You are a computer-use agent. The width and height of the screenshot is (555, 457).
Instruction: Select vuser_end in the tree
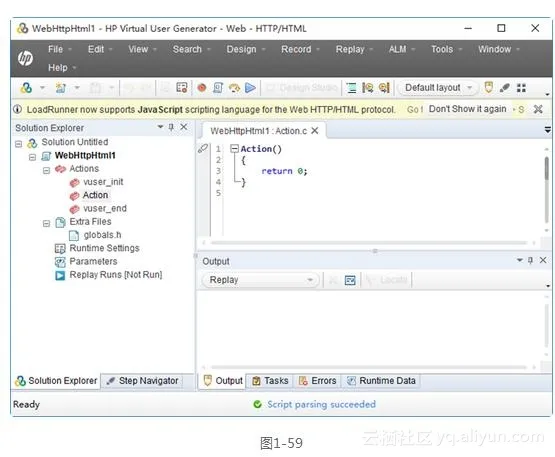point(105,208)
